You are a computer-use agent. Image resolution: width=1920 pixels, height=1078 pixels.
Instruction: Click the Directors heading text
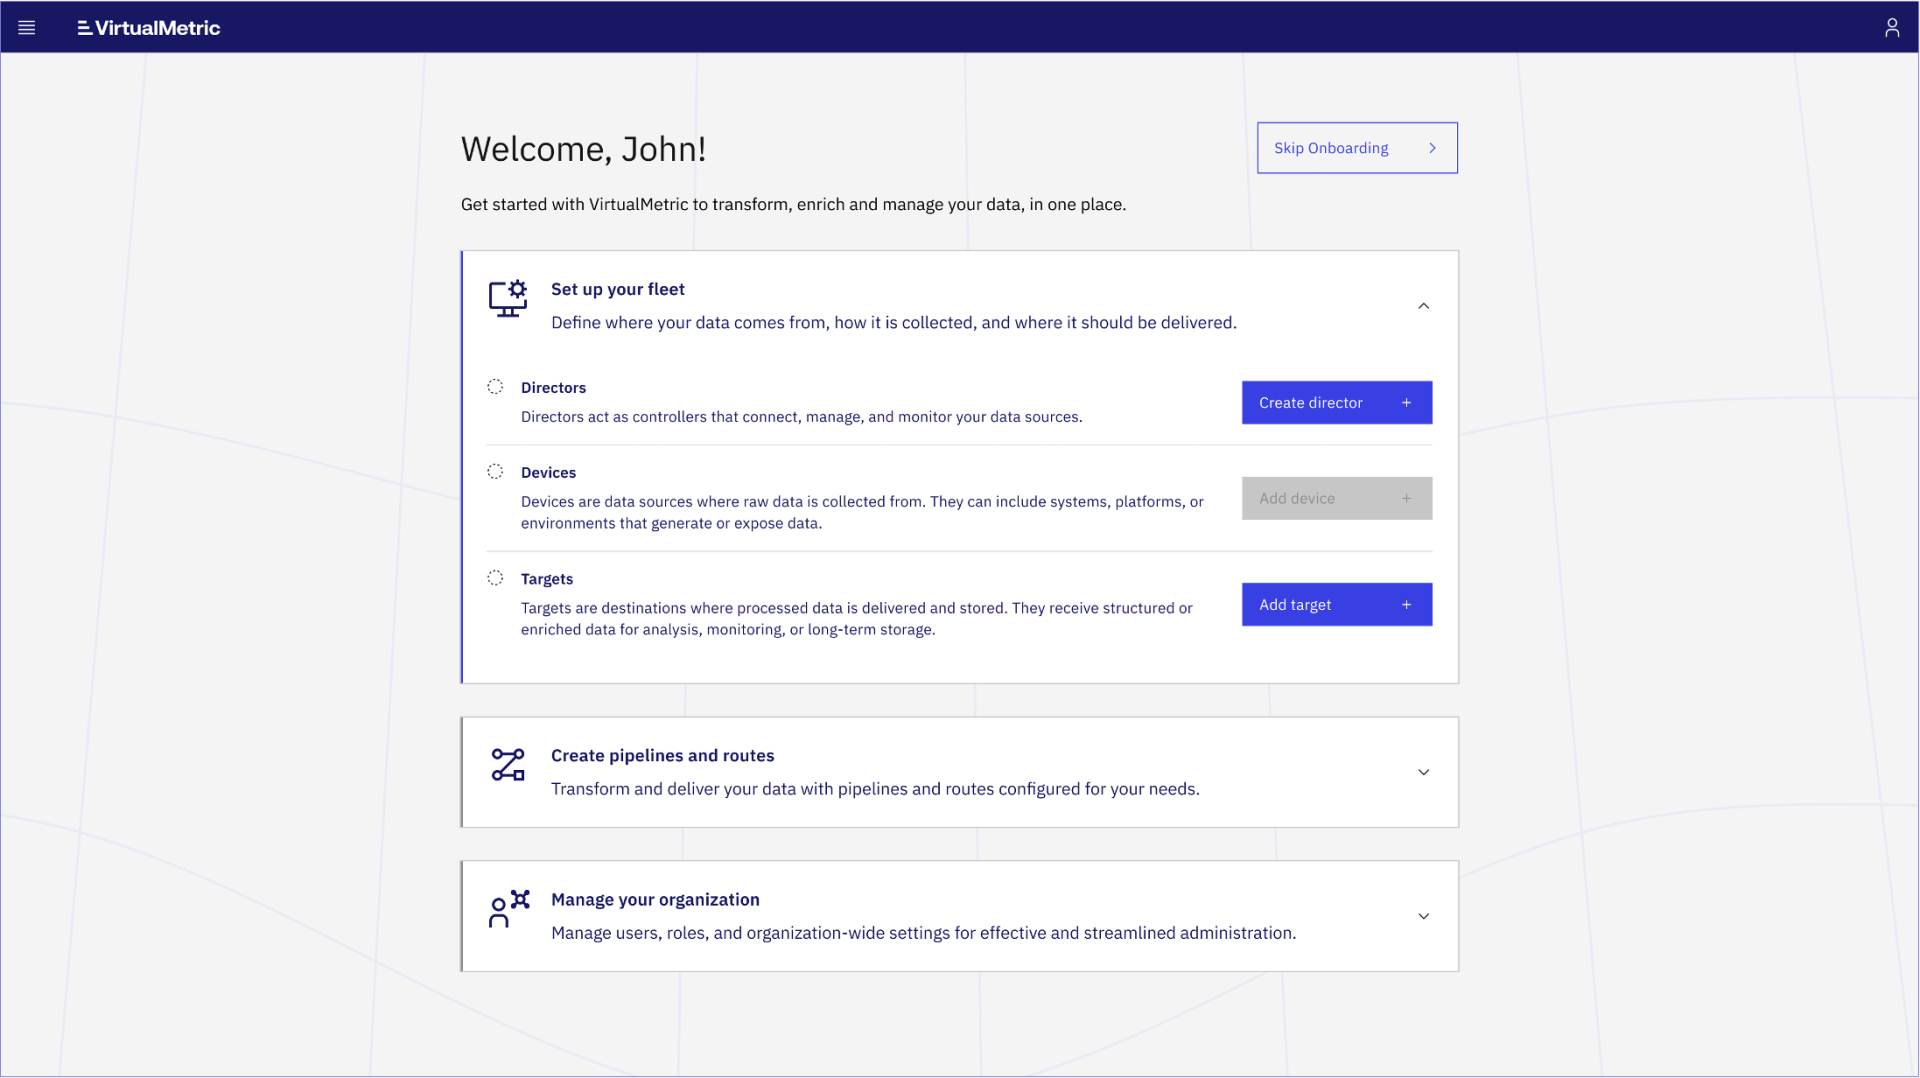click(x=553, y=387)
